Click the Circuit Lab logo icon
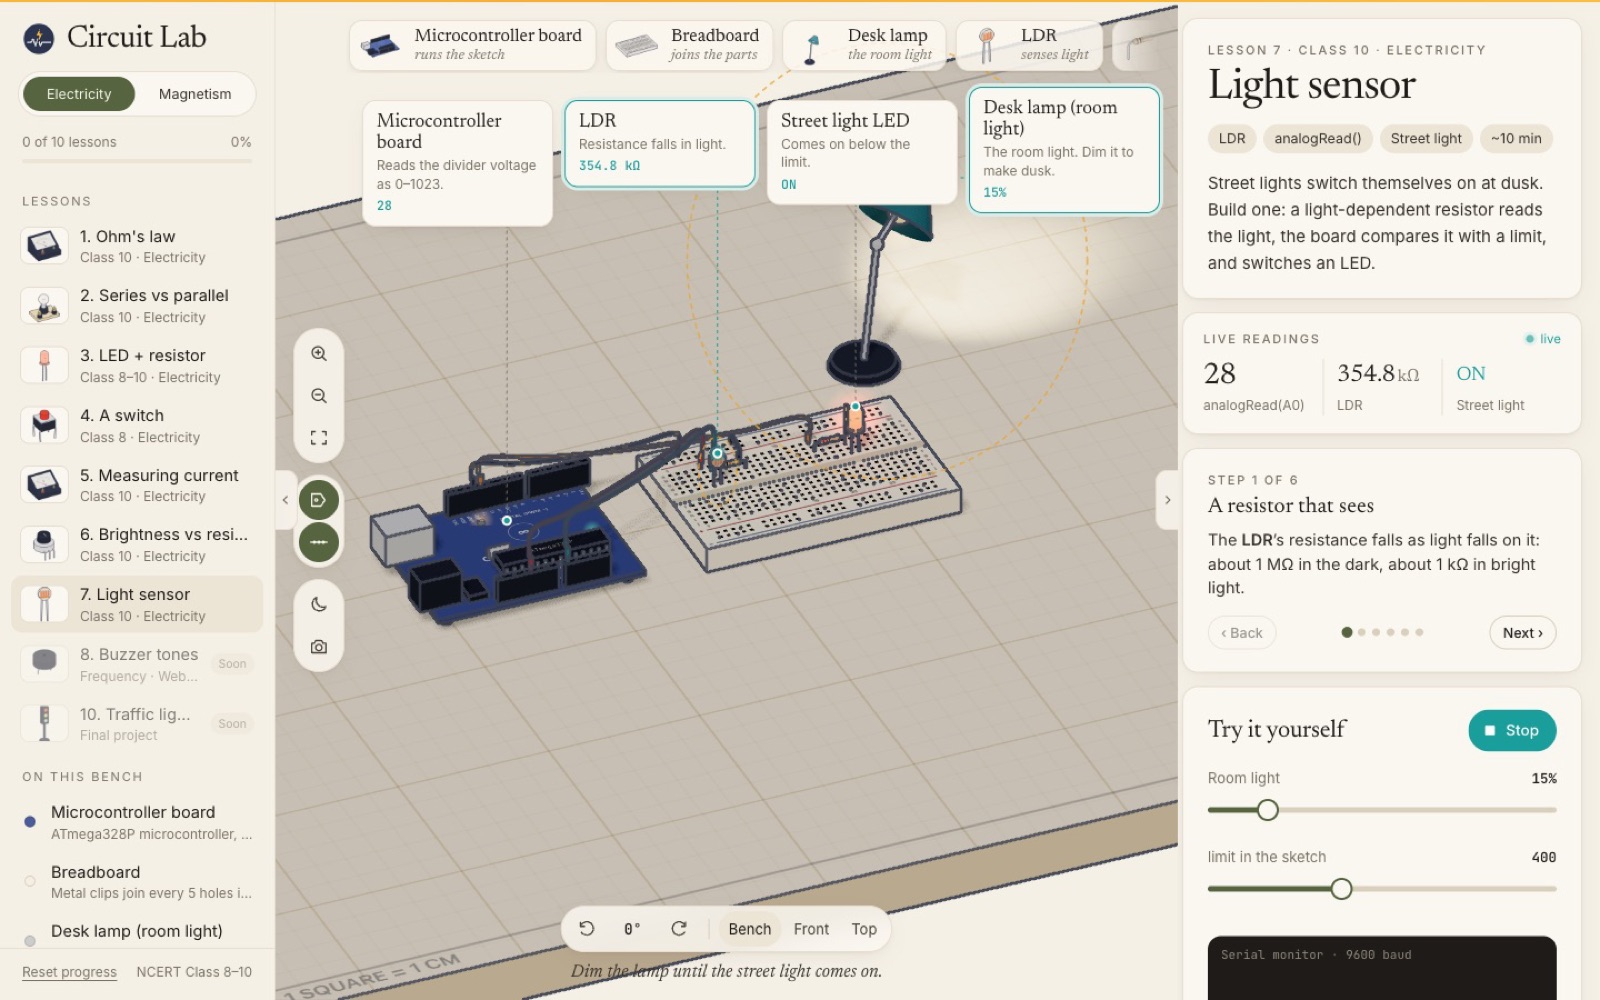This screenshot has width=1600, height=1000. pyautogui.click(x=39, y=38)
